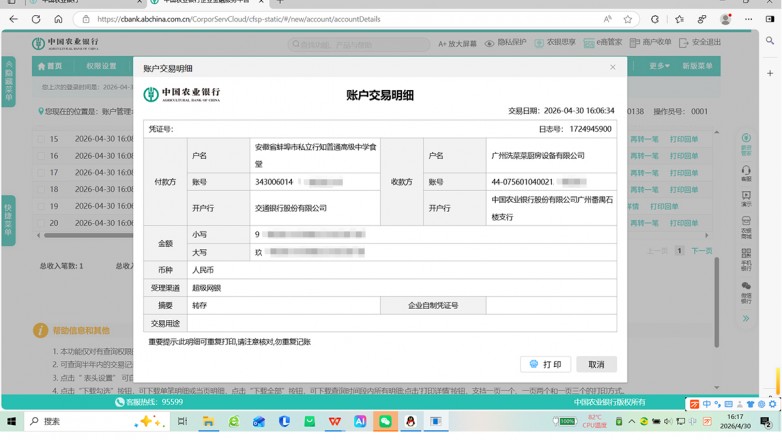The height and width of the screenshot is (440, 782).
Task: Tick the checkbox of row 19
Action: click(x=41, y=207)
